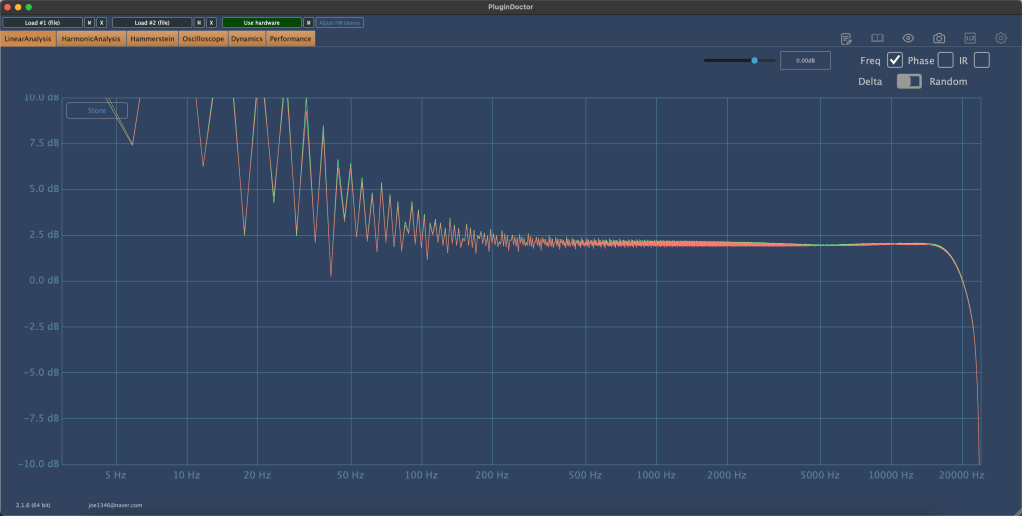Toggle the Delta/Random switch
This screenshot has width=1022, height=516.
click(909, 82)
